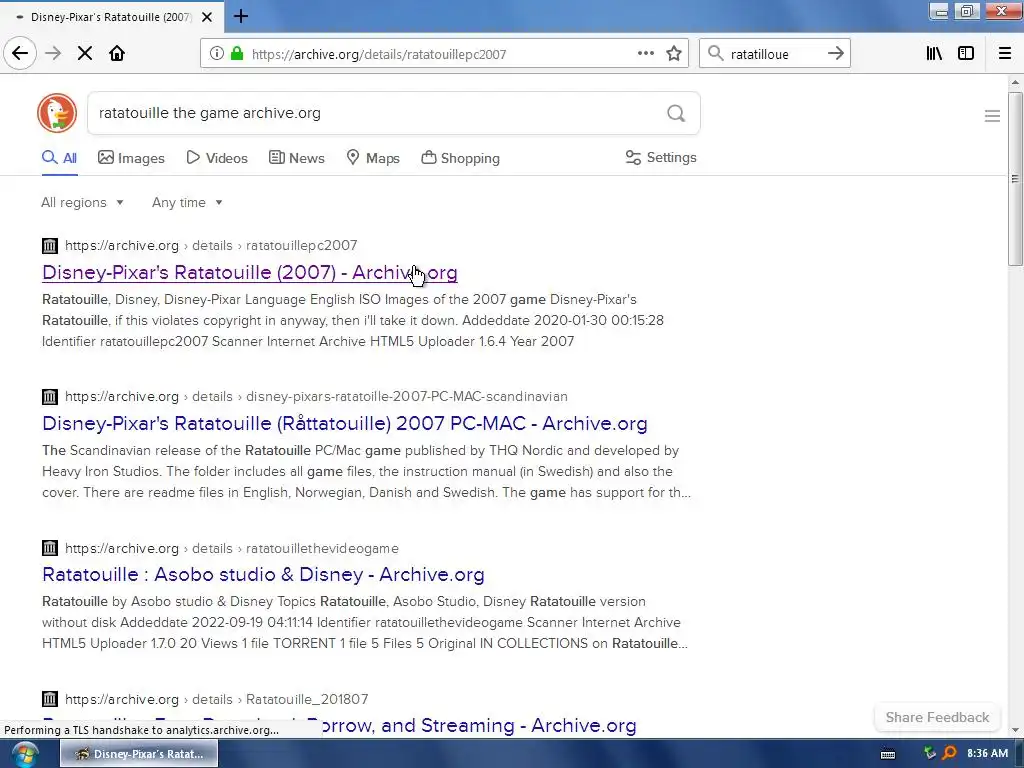This screenshot has width=1024, height=768.
Task: Click the disney-pixars-ratatoille scandinavian breadcrumb URL
Action: [316, 396]
